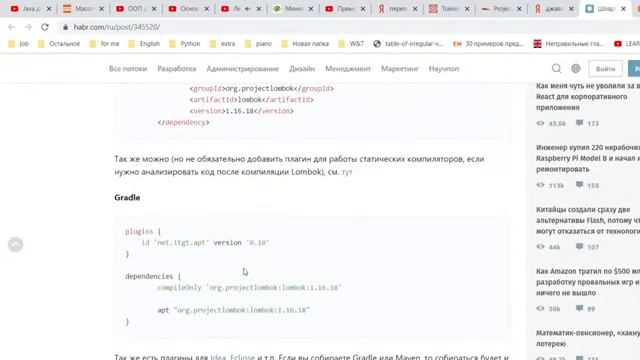Open article Математик-пенсионер
The width and height of the screenshot is (640, 360).
coord(588,338)
